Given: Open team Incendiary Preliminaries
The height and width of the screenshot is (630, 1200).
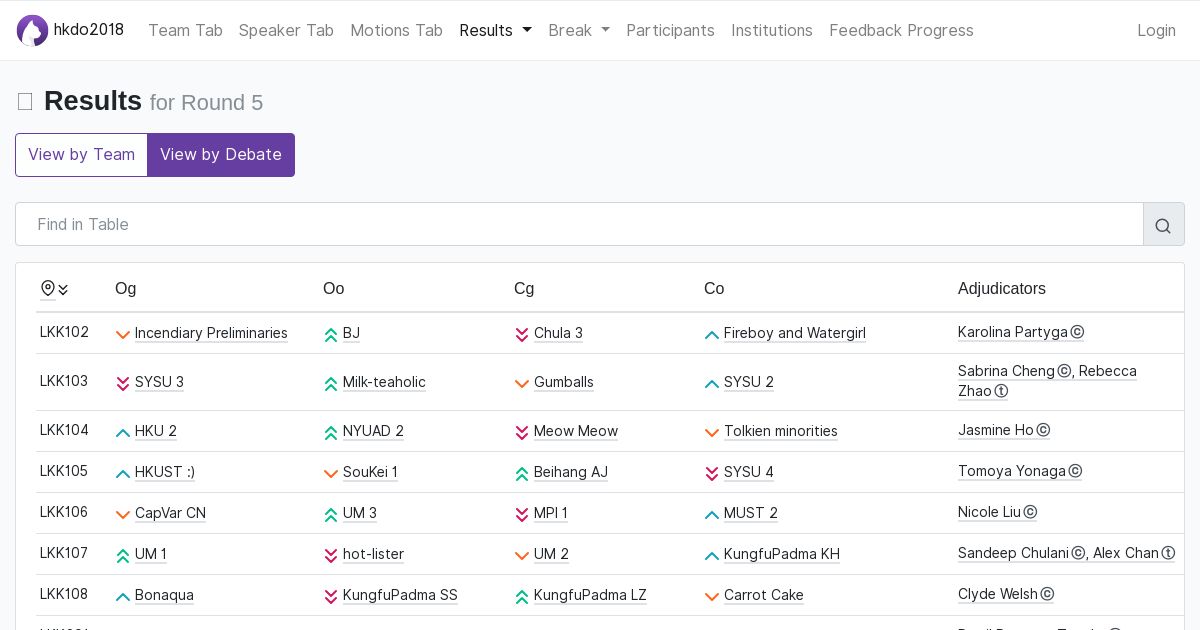Looking at the screenshot, I should (211, 333).
